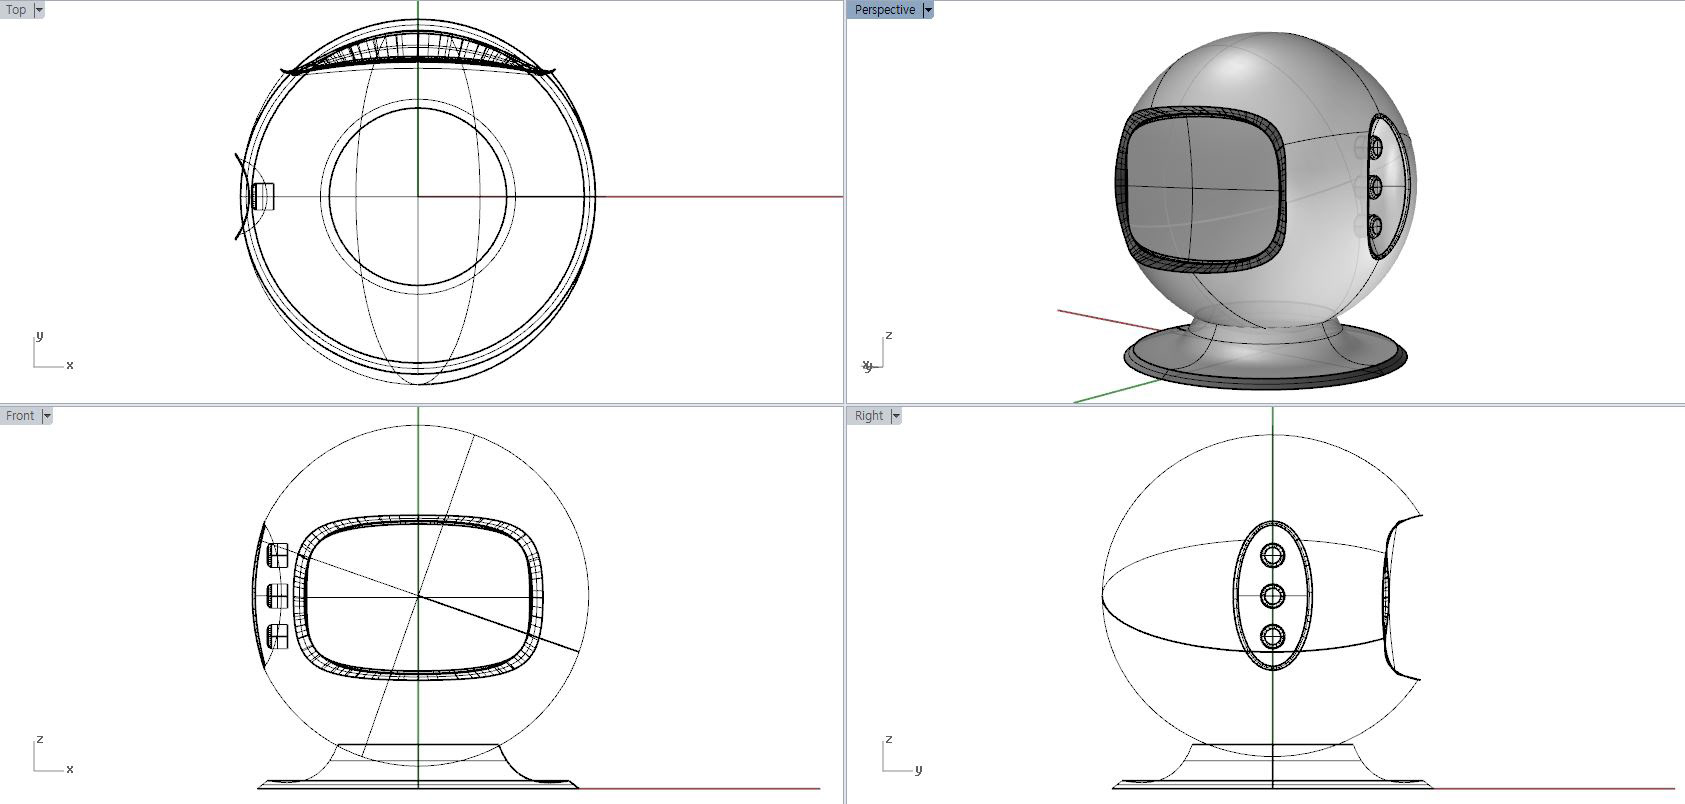Image resolution: width=1685 pixels, height=804 pixels.
Task: Open the Front viewport dropdown arrow
Action: pos(46,415)
